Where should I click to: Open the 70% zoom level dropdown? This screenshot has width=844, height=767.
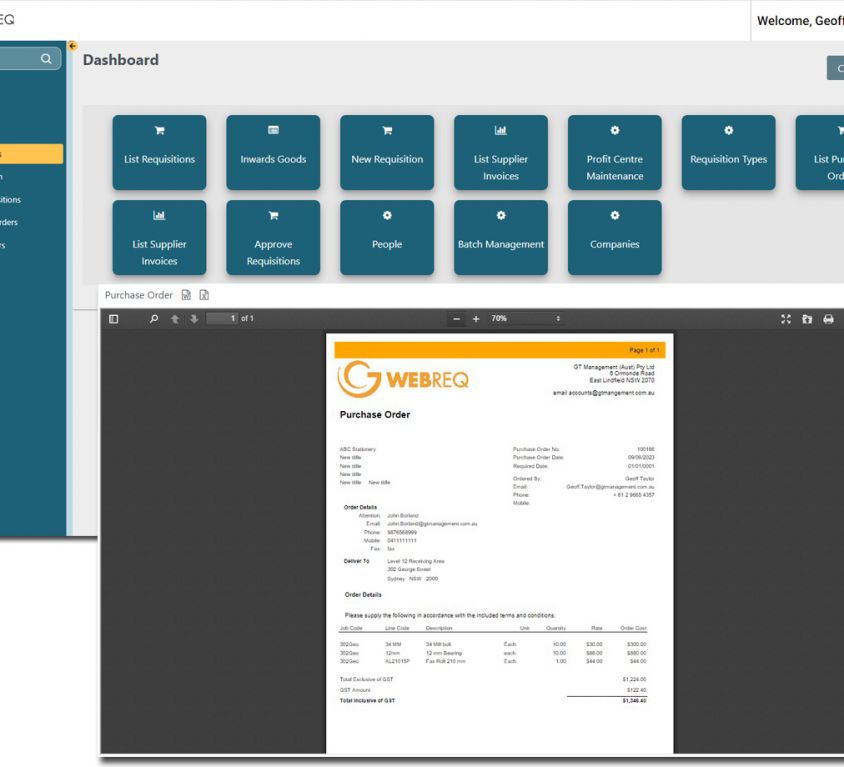(525, 319)
